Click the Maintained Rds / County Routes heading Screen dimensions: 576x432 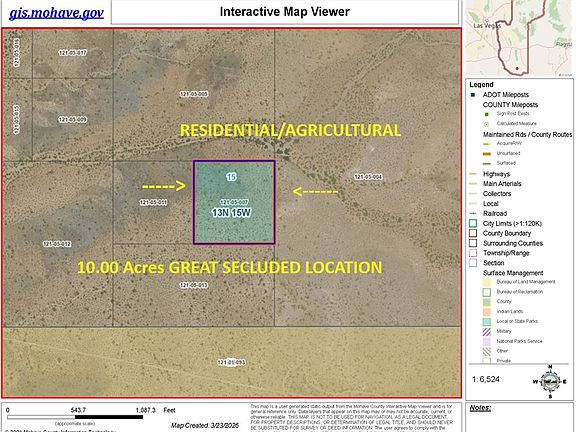coord(528,135)
